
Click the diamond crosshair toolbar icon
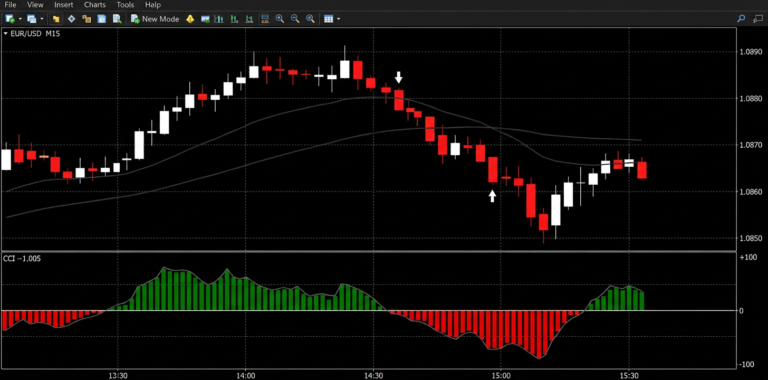(x=72, y=19)
